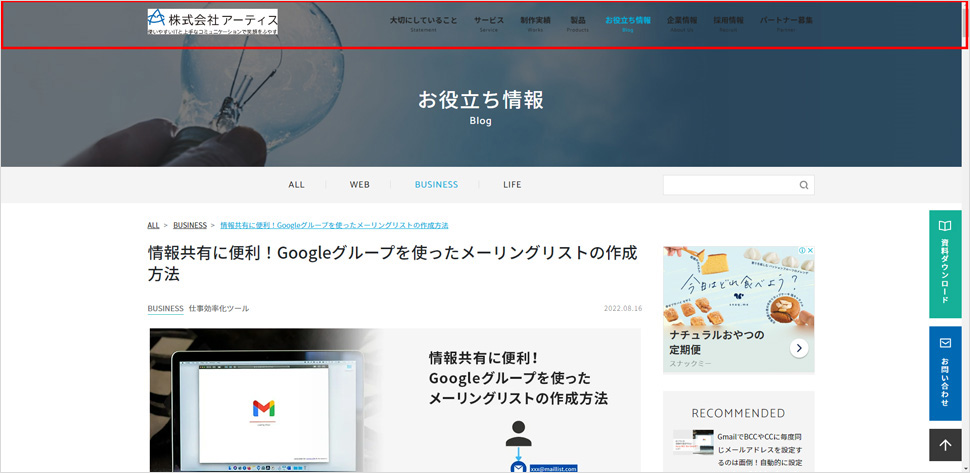Click the article hero image

point(395,400)
